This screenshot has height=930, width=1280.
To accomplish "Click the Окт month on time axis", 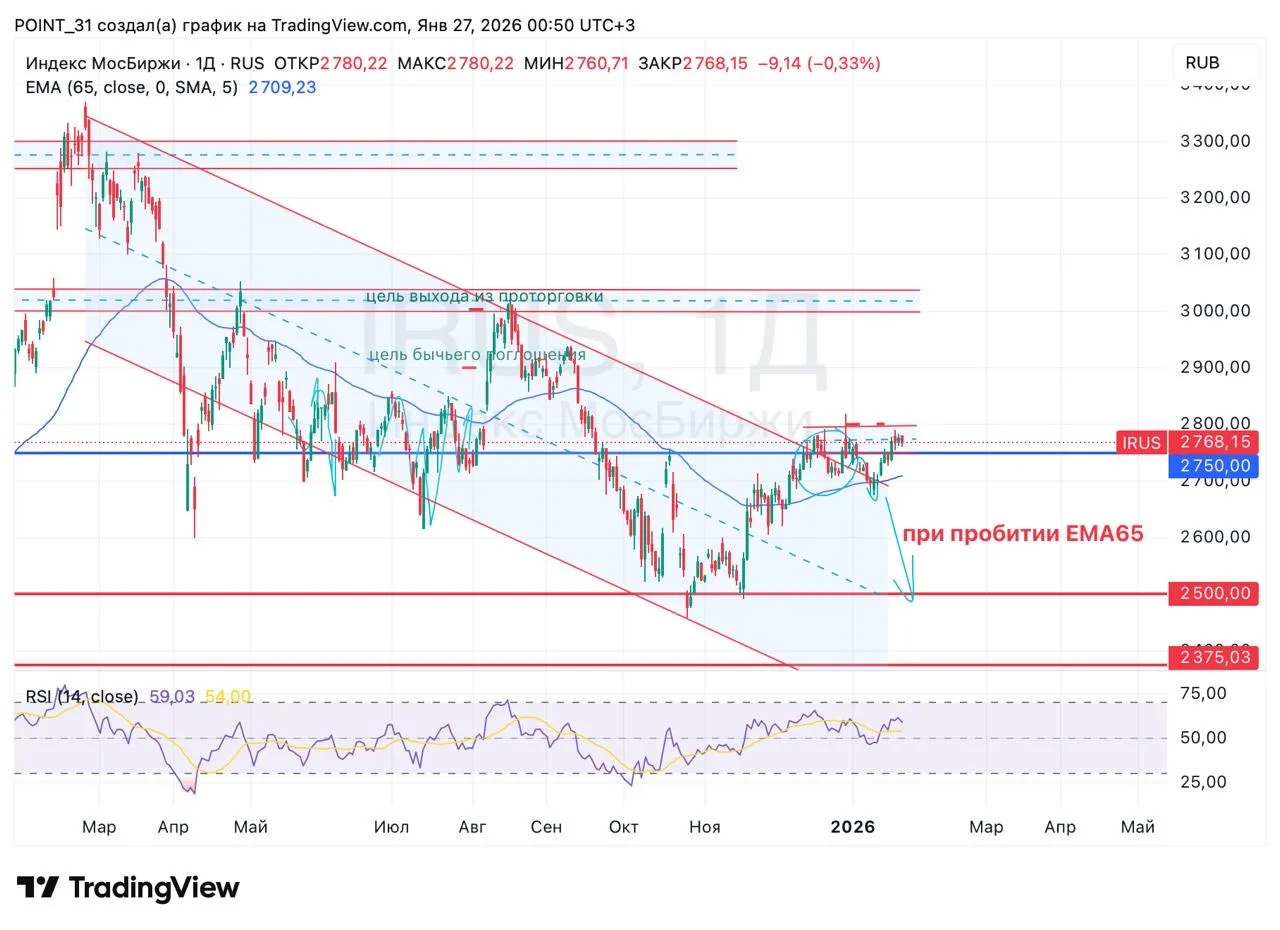I will tap(624, 827).
